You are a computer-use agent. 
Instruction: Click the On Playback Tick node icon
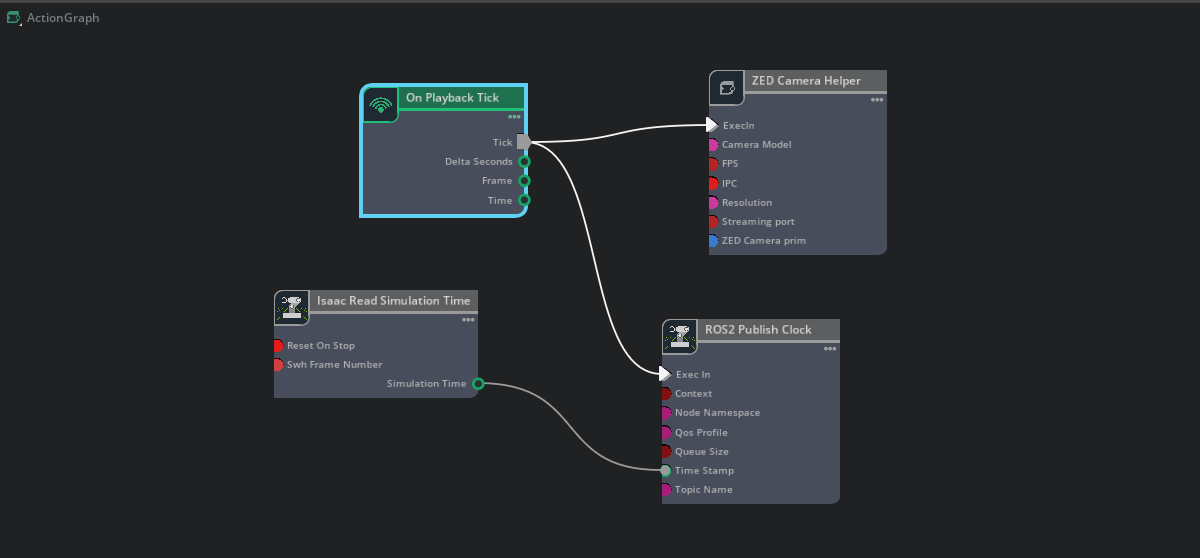(380, 104)
